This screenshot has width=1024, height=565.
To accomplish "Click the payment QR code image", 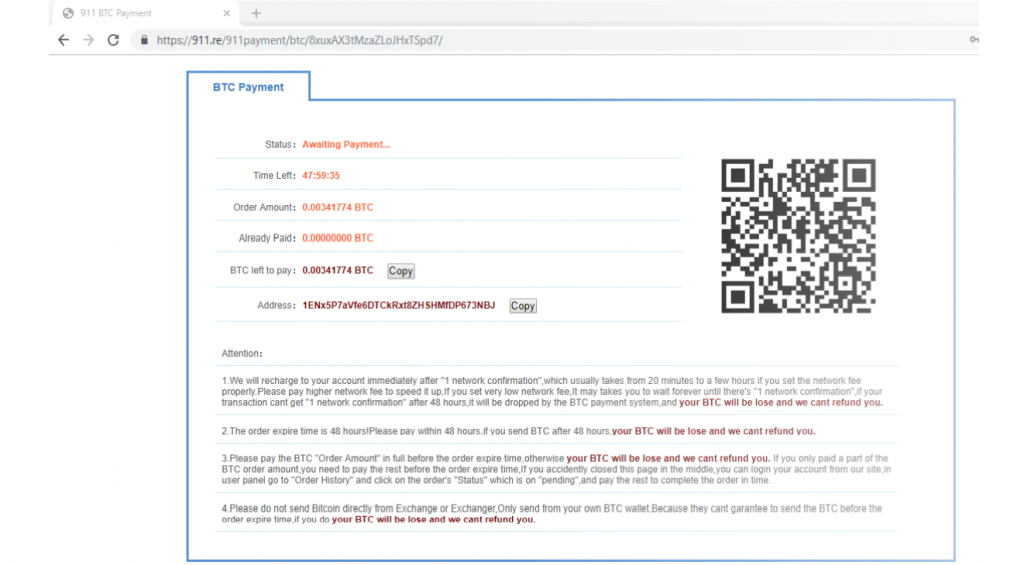I will pos(798,236).
